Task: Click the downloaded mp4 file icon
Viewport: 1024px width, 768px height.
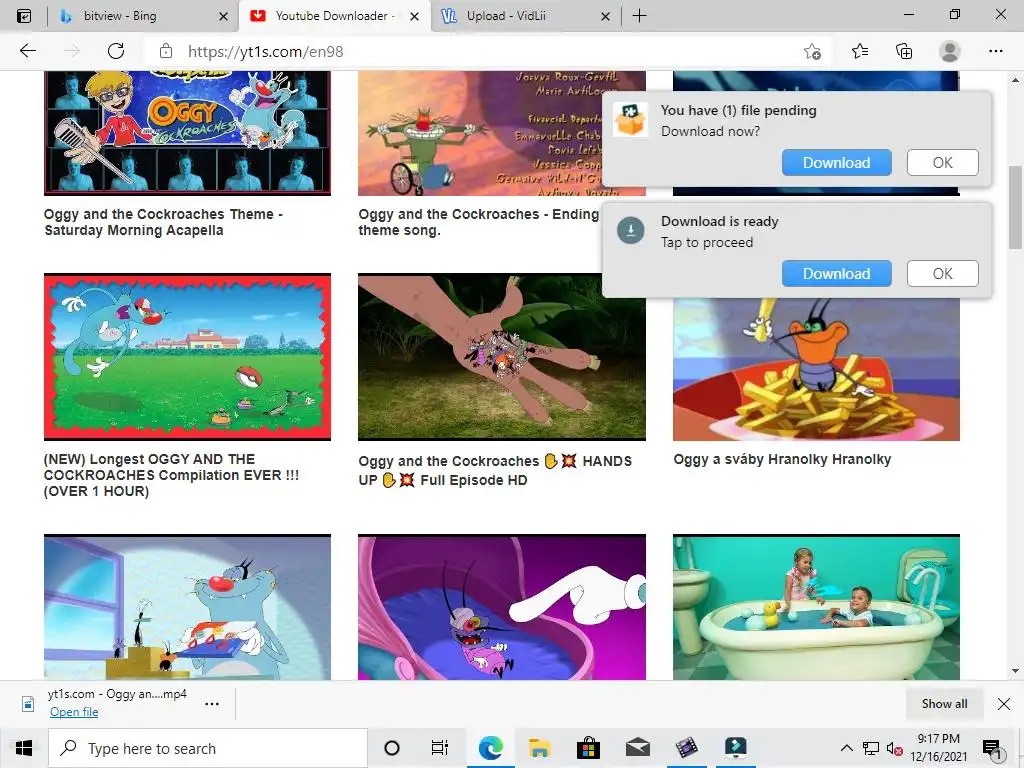Action: (x=28, y=704)
